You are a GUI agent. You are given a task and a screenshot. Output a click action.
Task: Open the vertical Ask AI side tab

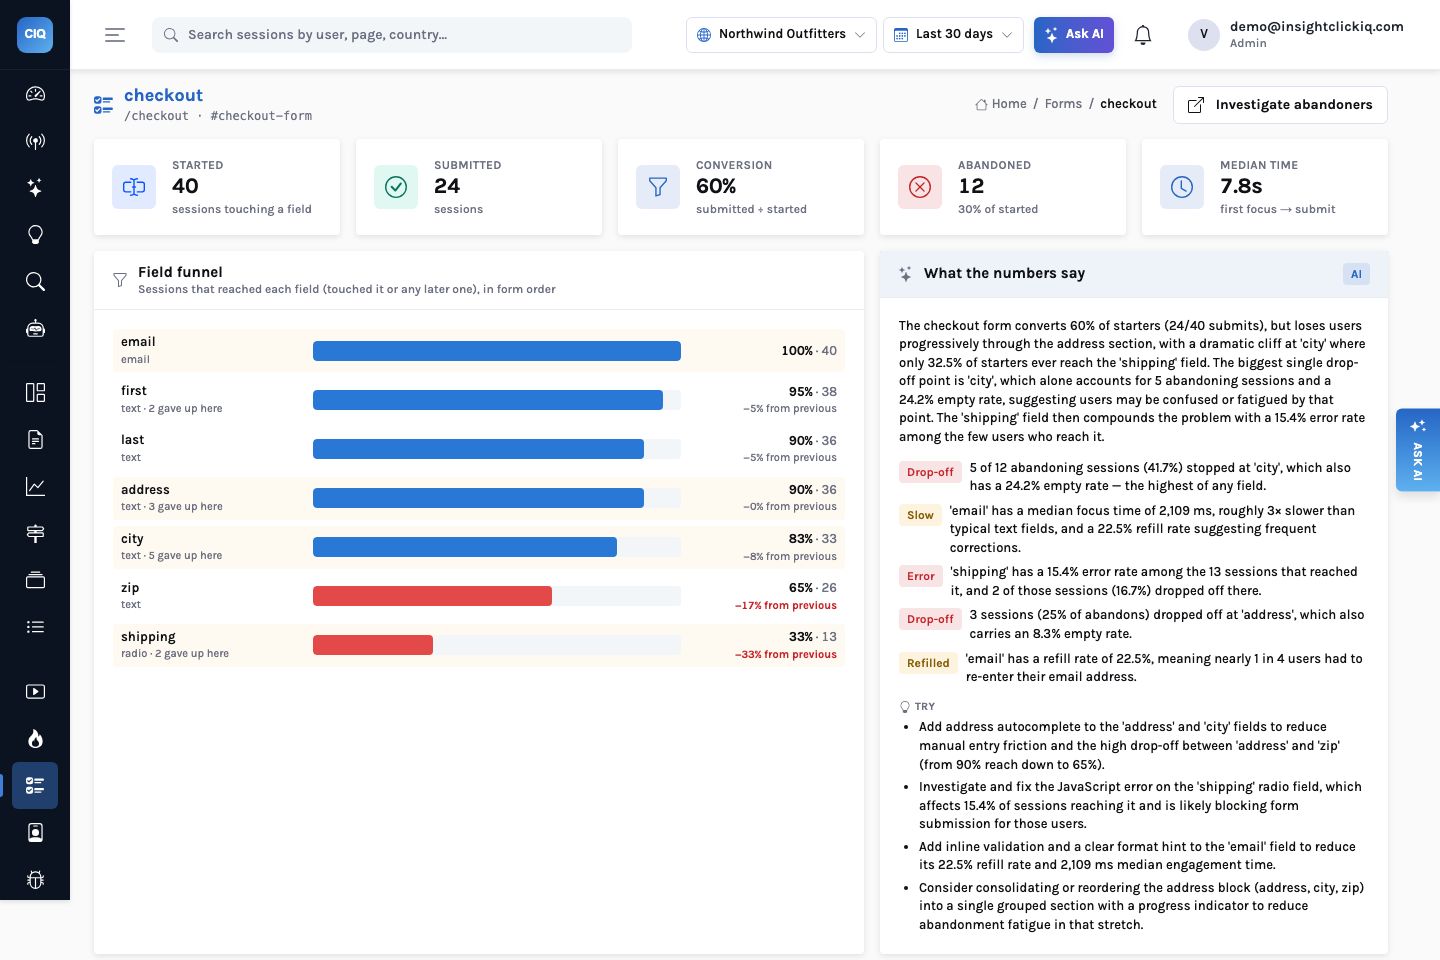click(1418, 450)
